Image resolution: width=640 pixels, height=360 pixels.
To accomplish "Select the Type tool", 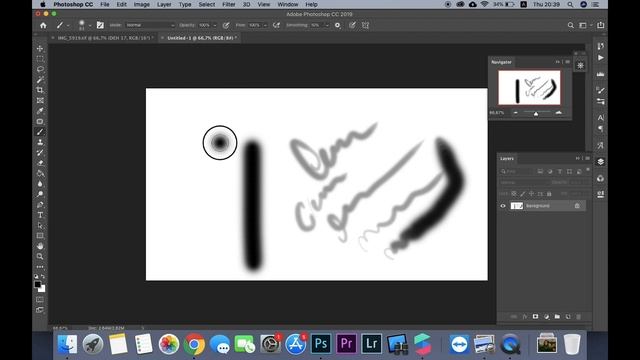I will click(40, 215).
